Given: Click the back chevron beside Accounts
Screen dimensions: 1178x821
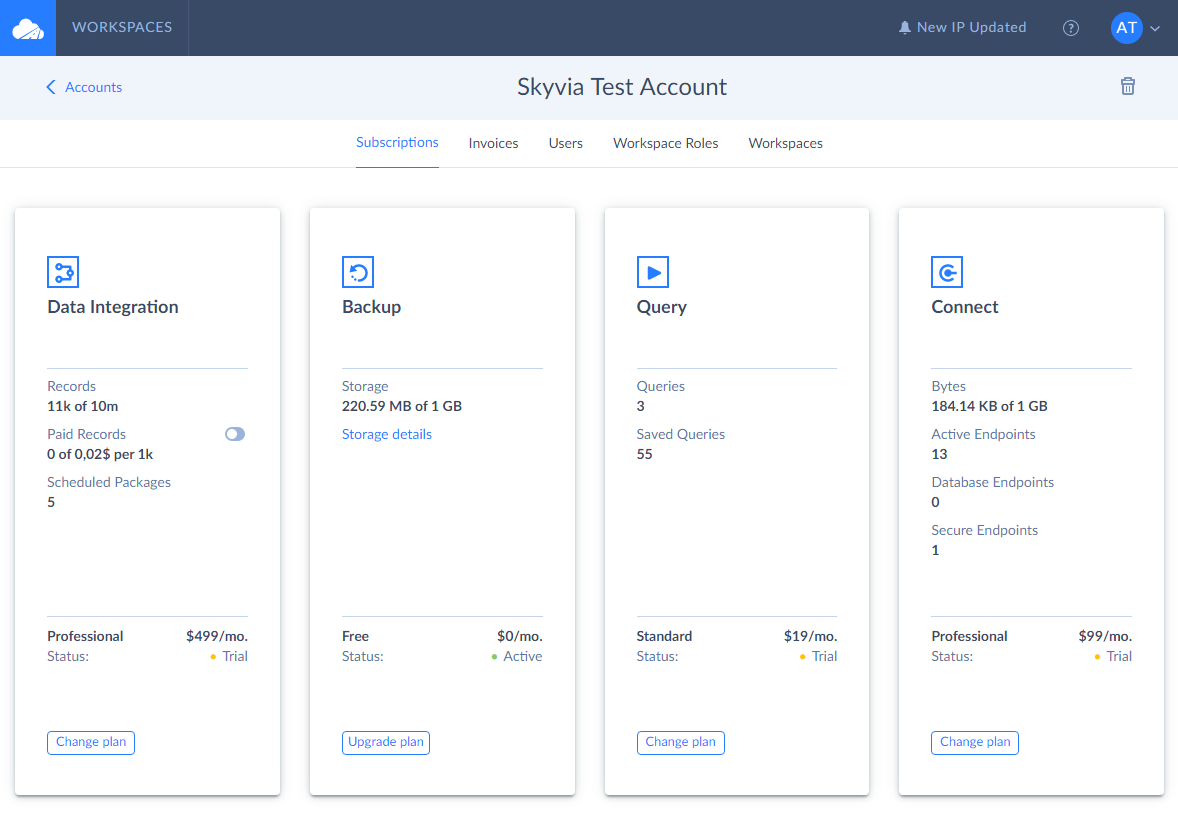Looking at the screenshot, I should click(x=51, y=87).
